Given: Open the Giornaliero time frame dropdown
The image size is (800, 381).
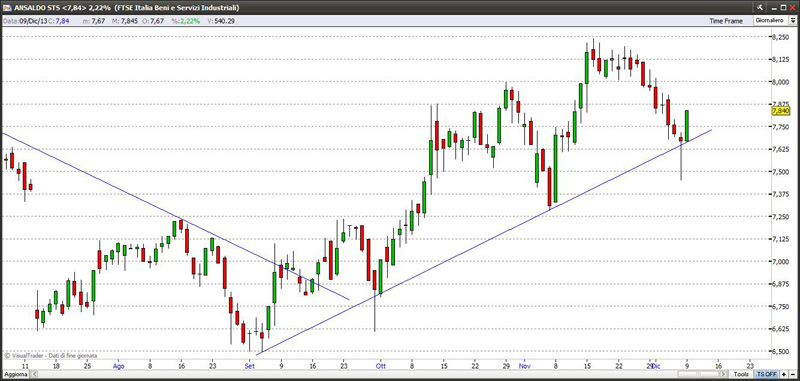Looking at the screenshot, I should (792, 20).
